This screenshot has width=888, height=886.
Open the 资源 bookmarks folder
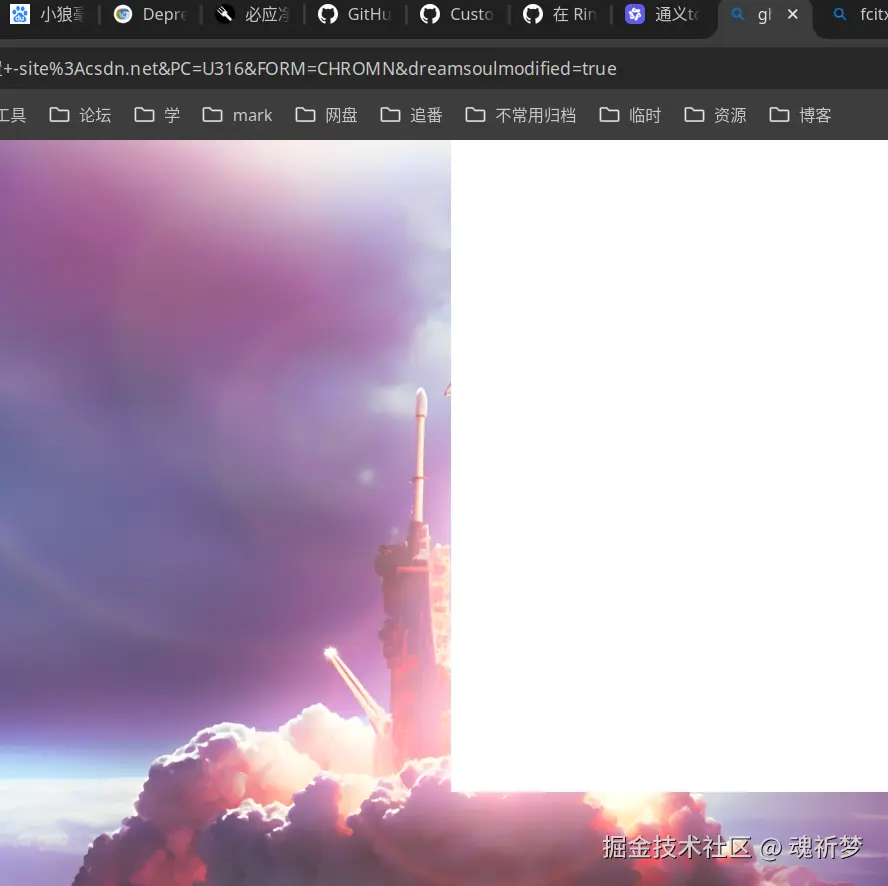[x=715, y=116]
